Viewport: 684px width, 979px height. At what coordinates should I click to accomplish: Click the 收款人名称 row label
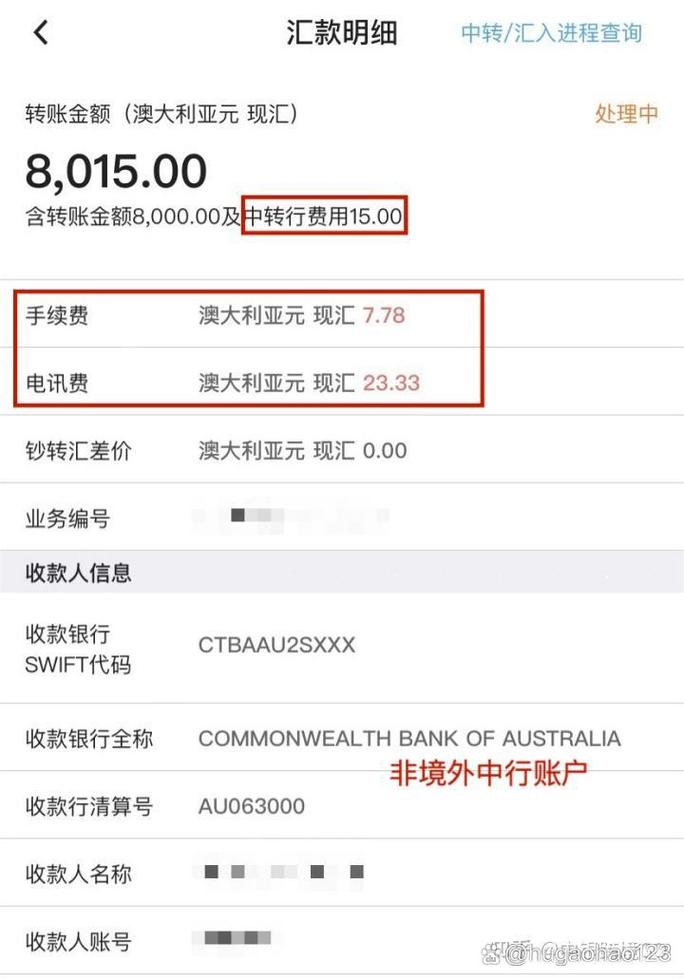(78, 874)
